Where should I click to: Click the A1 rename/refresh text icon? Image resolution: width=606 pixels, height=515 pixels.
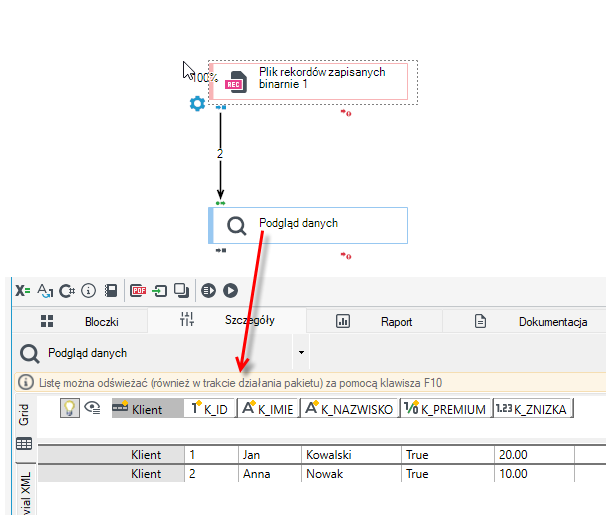click(x=45, y=291)
